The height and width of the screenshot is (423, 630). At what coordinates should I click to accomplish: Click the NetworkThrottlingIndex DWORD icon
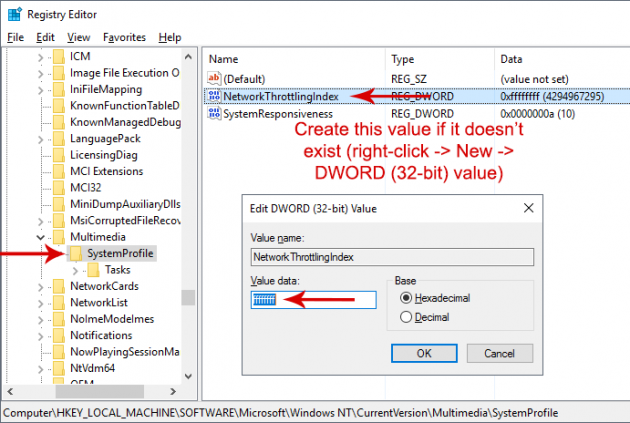214,96
